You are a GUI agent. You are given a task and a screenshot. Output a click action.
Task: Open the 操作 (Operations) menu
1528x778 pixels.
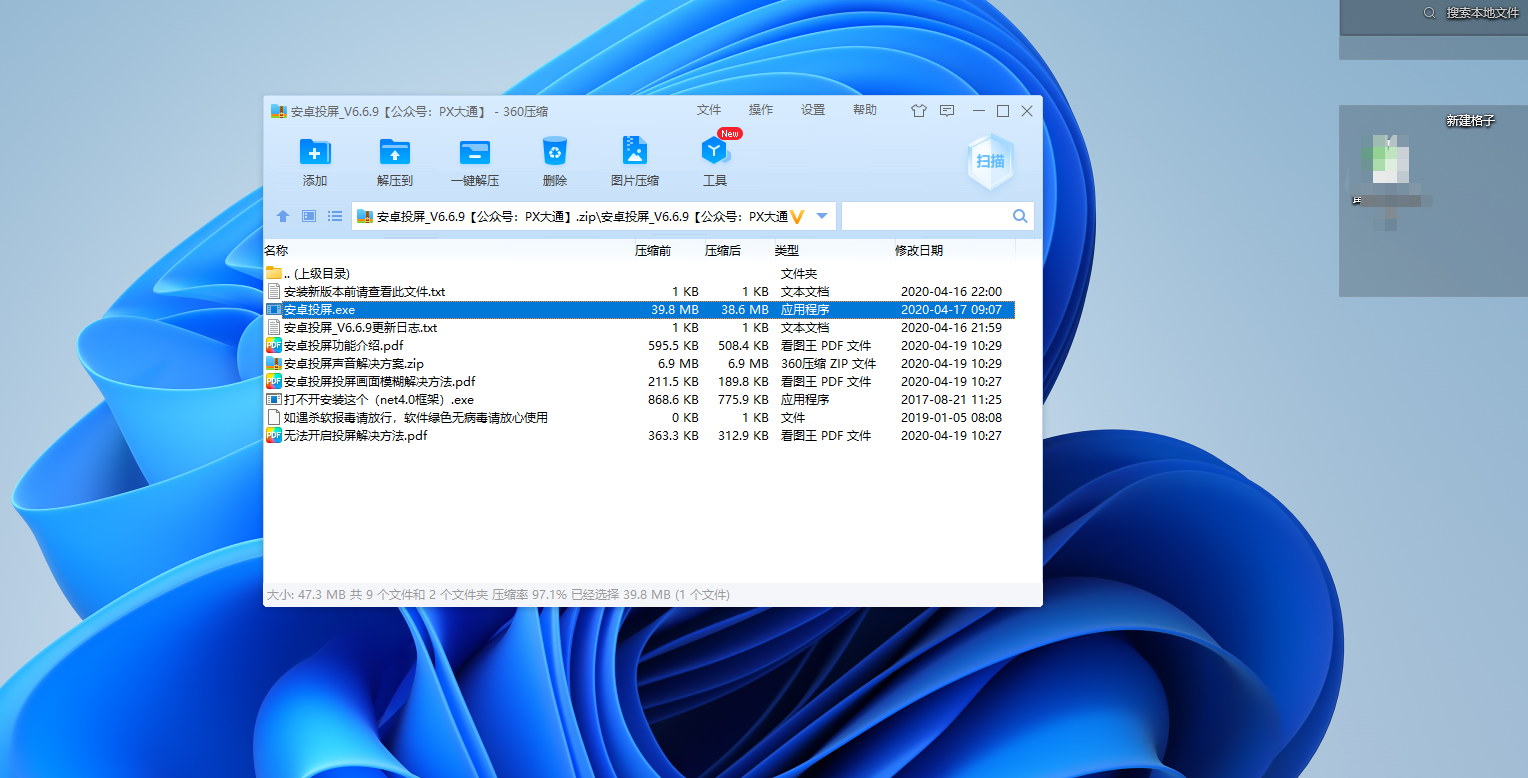[761, 110]
